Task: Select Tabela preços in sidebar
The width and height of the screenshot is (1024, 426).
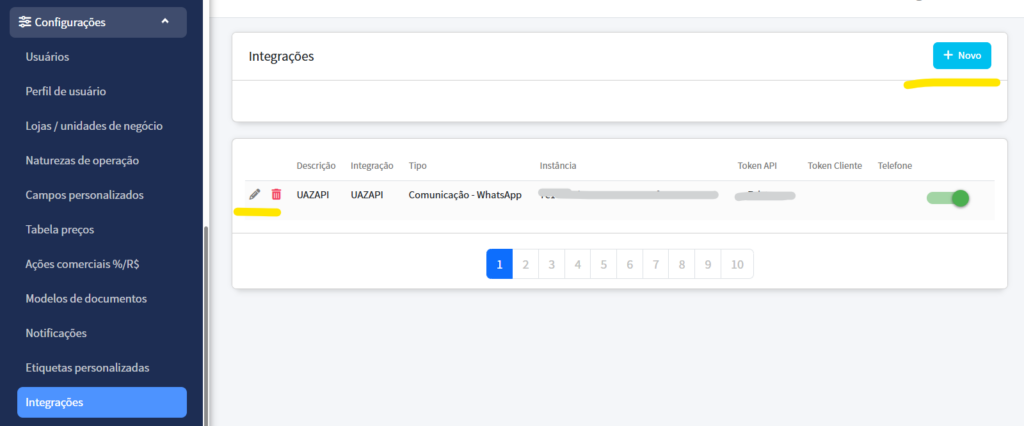Action: coord(60,230)
